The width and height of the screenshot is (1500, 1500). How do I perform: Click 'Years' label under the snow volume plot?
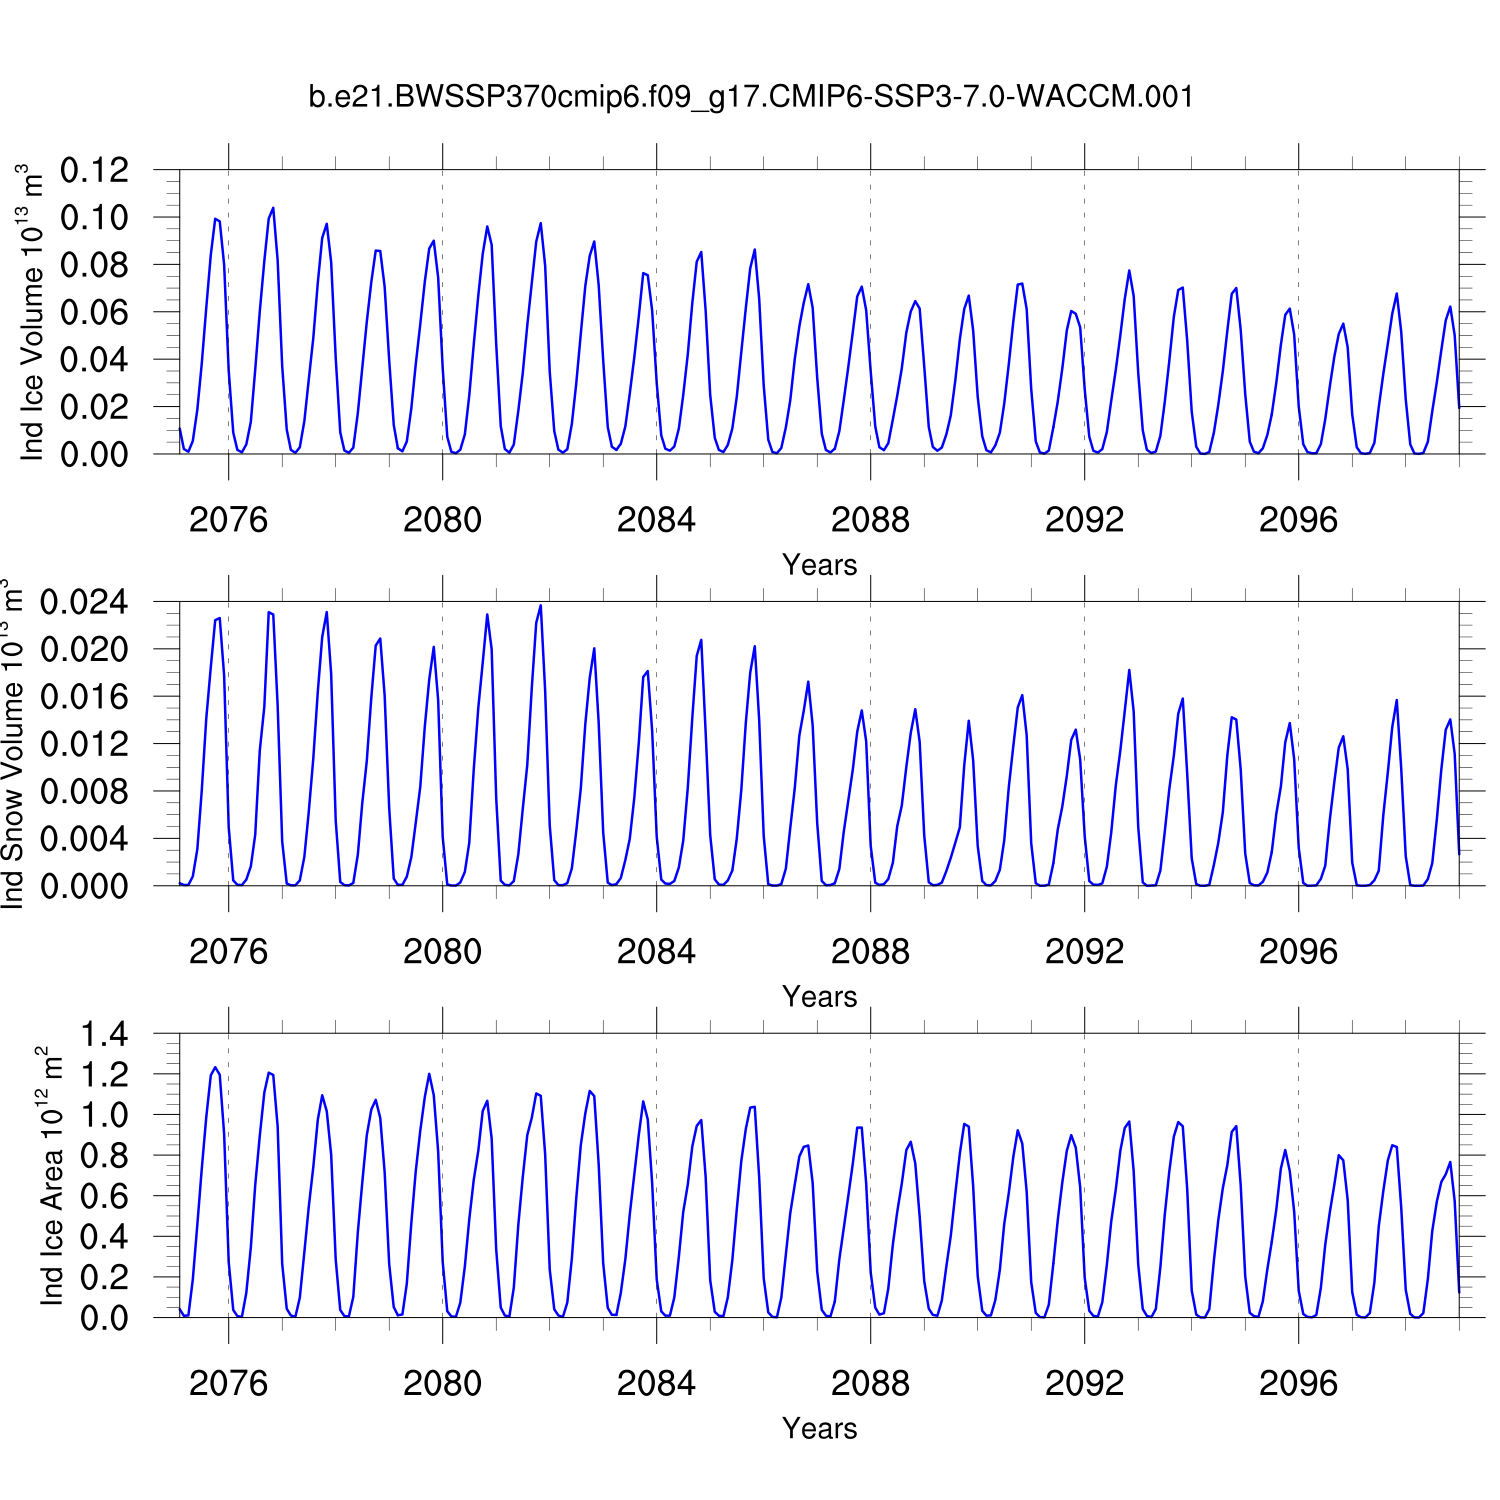(x=819, y=997)
